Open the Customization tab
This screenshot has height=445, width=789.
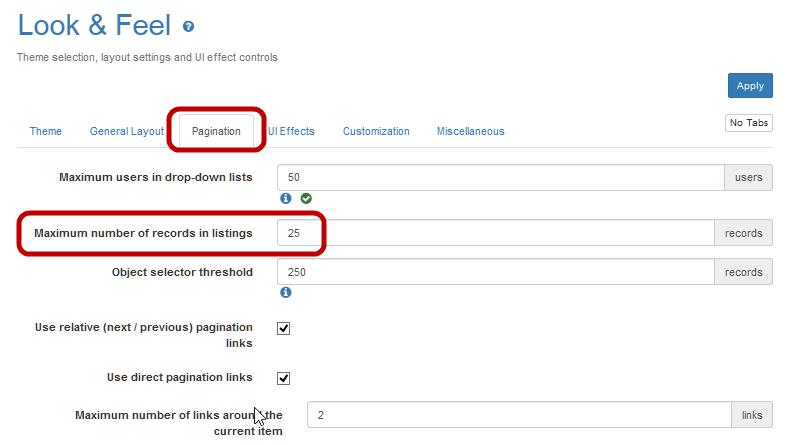click(x=376, y=131)
